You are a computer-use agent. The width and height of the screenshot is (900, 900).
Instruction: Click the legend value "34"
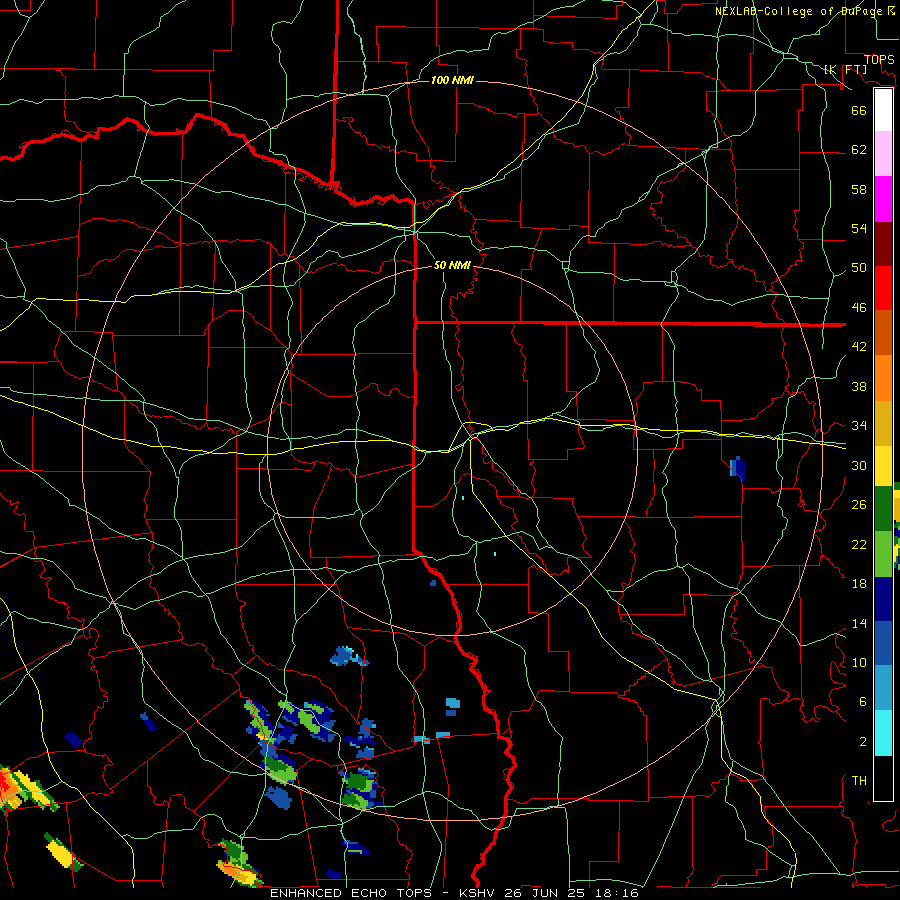pos(859,426)
